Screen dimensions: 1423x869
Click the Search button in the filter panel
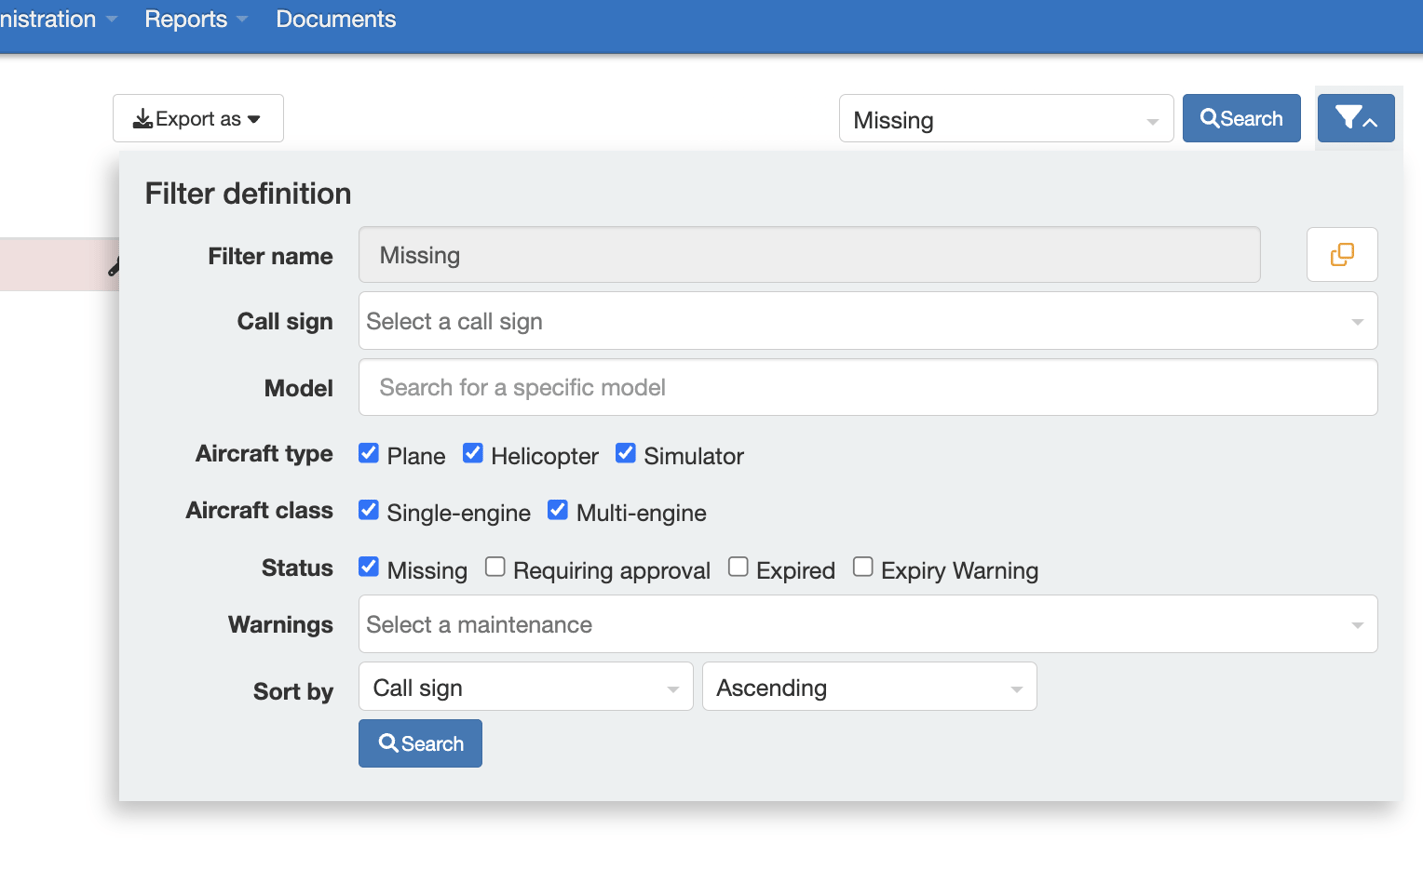[420, 743]
